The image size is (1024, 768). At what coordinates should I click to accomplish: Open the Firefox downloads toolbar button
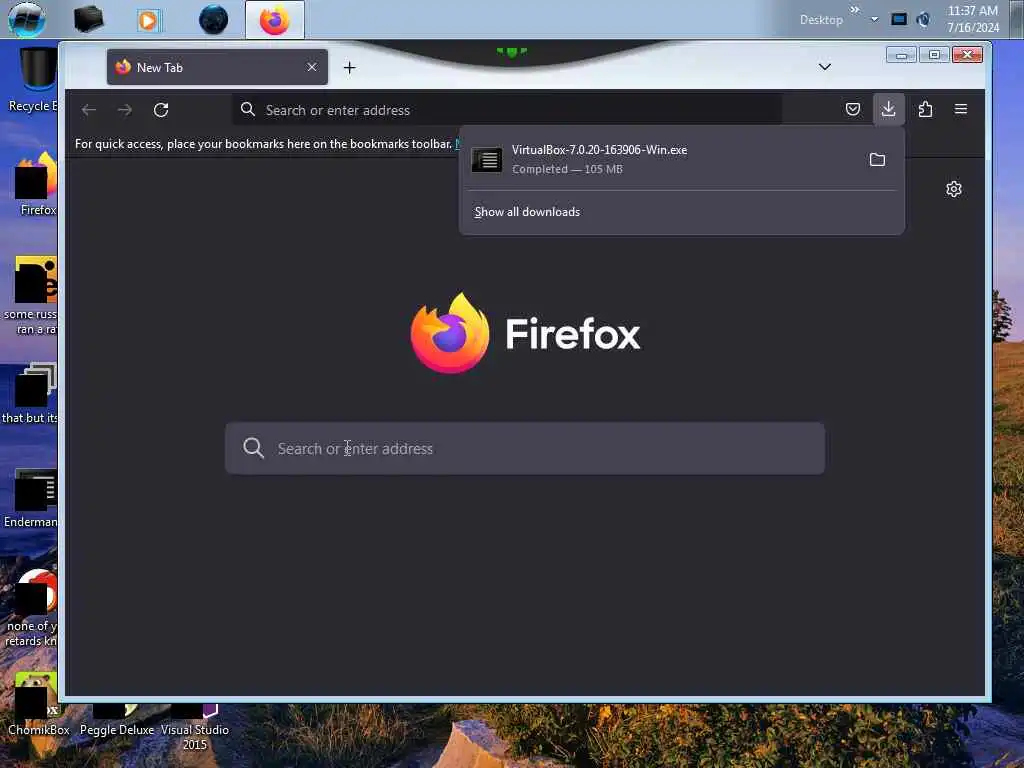point(888,109)
